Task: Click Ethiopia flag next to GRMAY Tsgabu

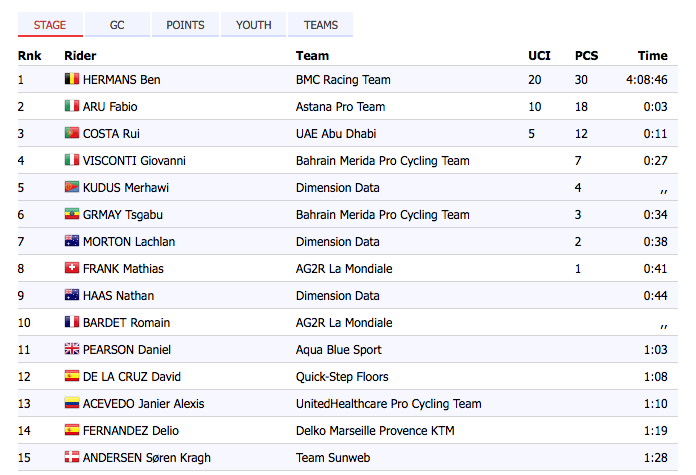Action: 71,214
